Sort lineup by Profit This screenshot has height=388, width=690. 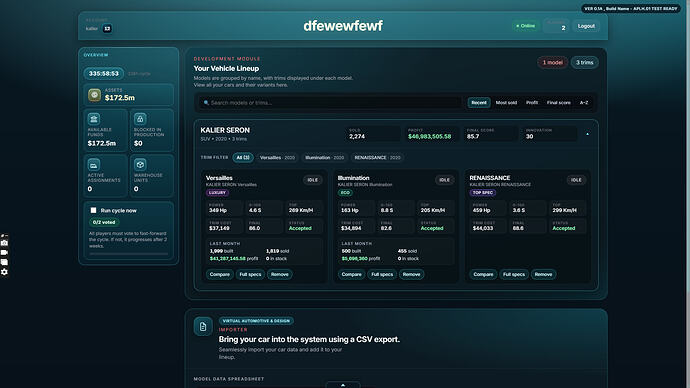coord(532,102)
